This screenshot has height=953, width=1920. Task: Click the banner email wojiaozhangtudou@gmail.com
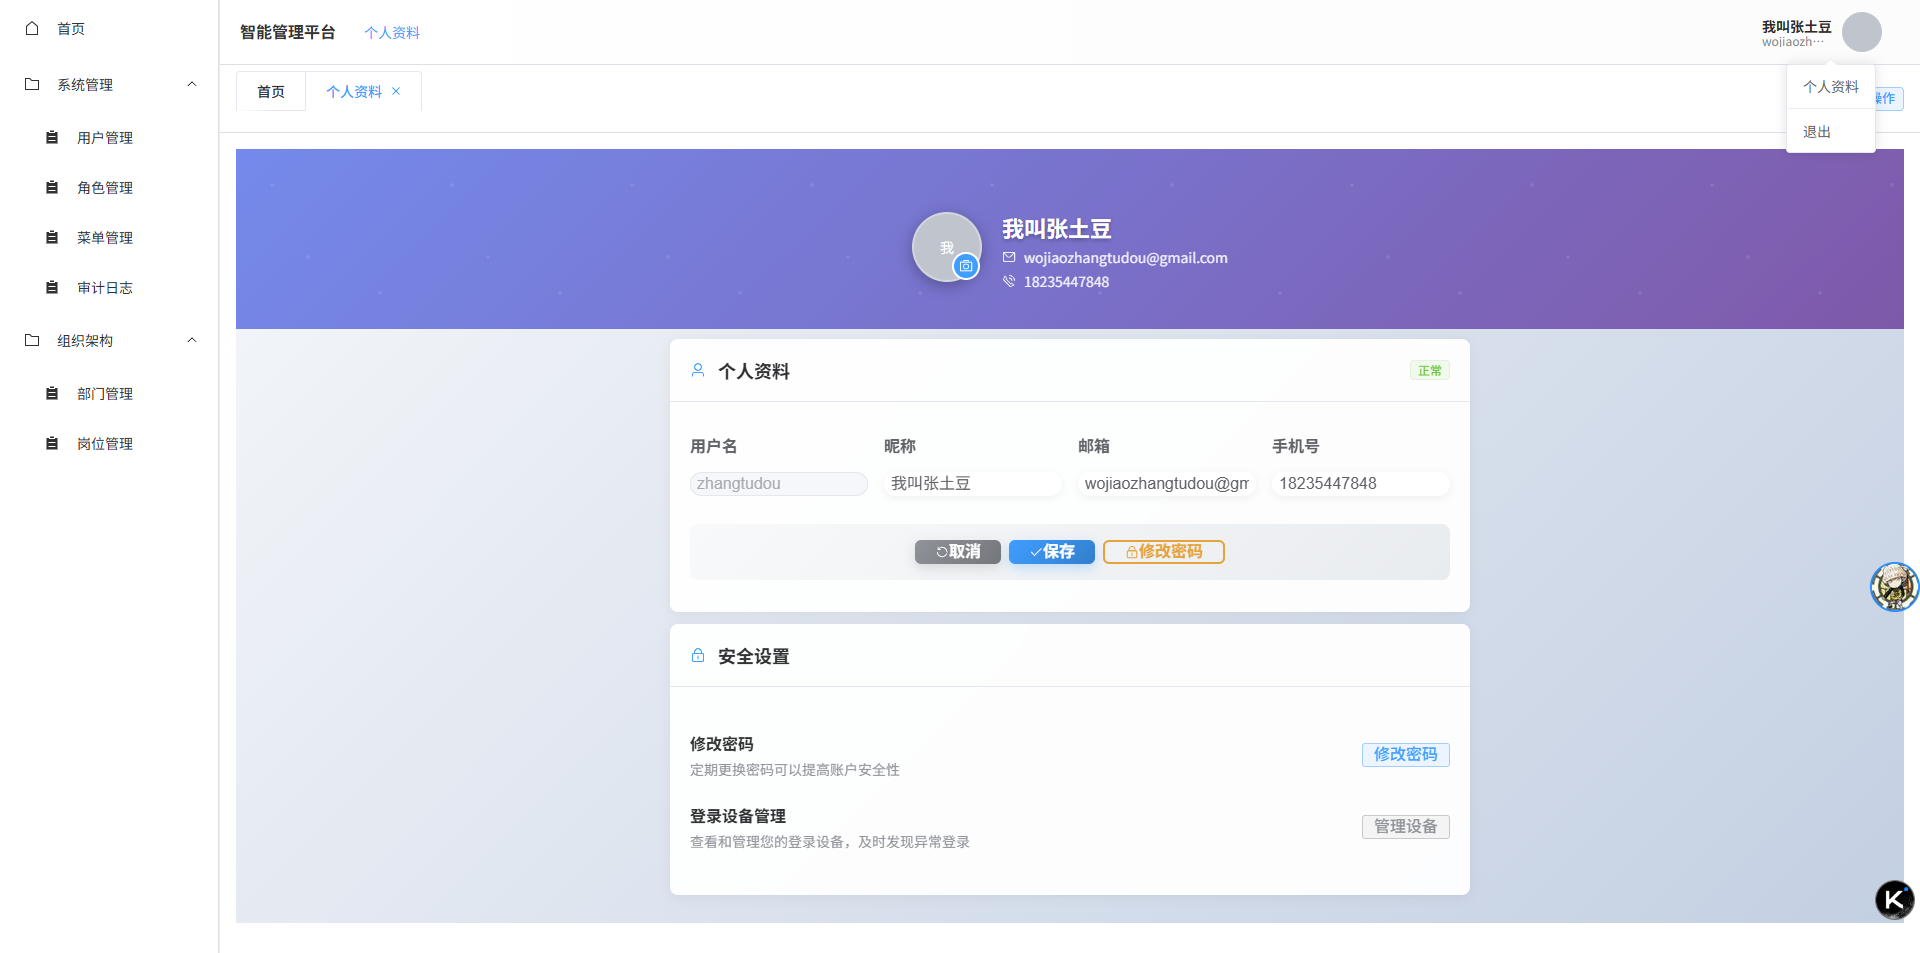click(x=1126, y=258)
